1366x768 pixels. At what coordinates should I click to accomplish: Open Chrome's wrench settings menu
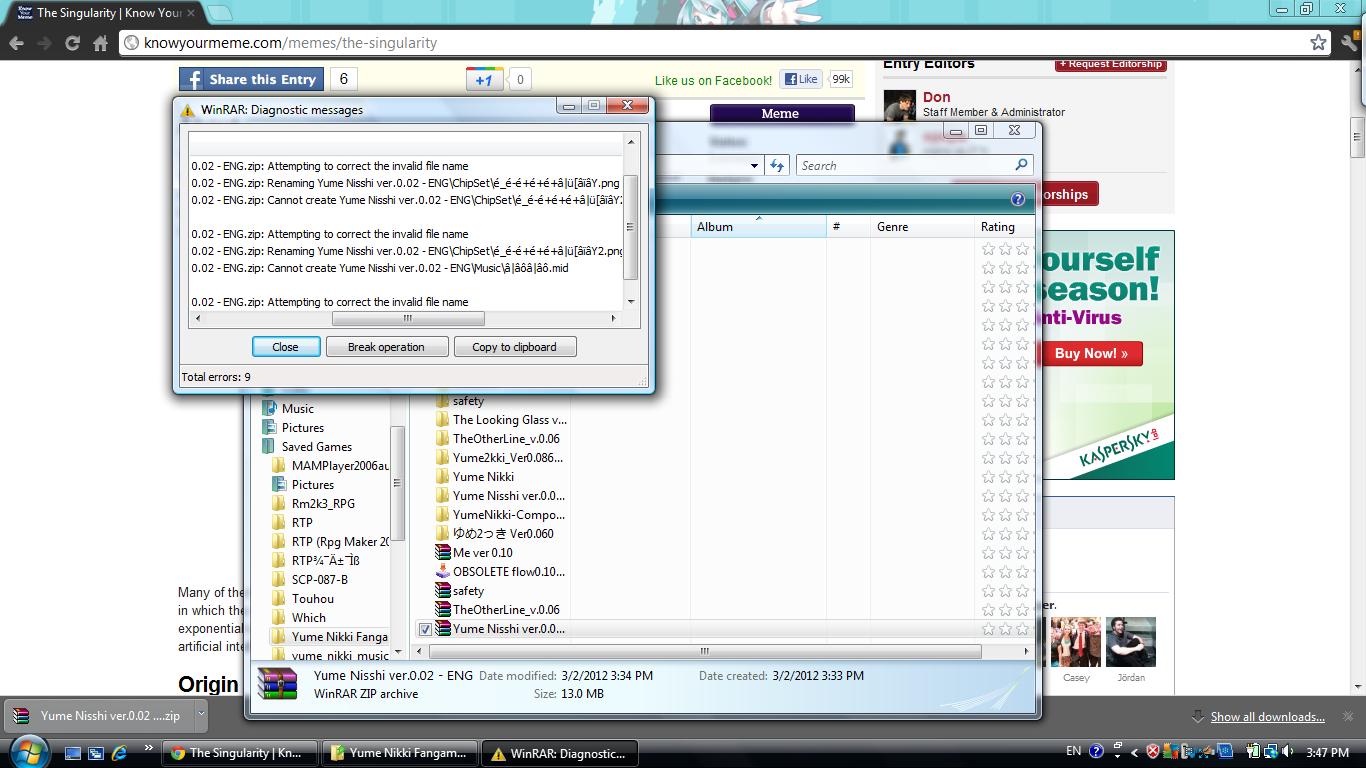coord(1349,43)
